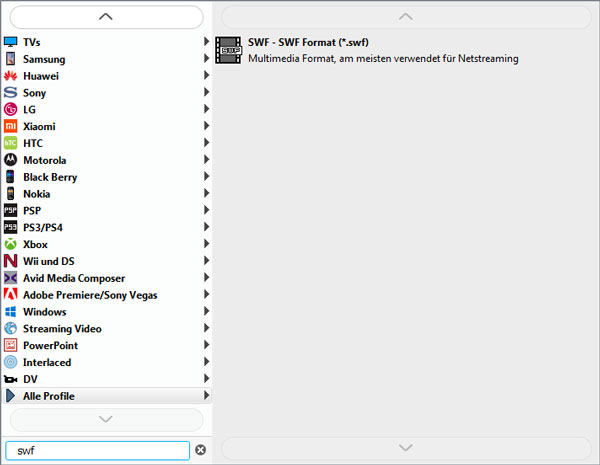
Task: Click the SWF format film icon
Action: [229, 50]
